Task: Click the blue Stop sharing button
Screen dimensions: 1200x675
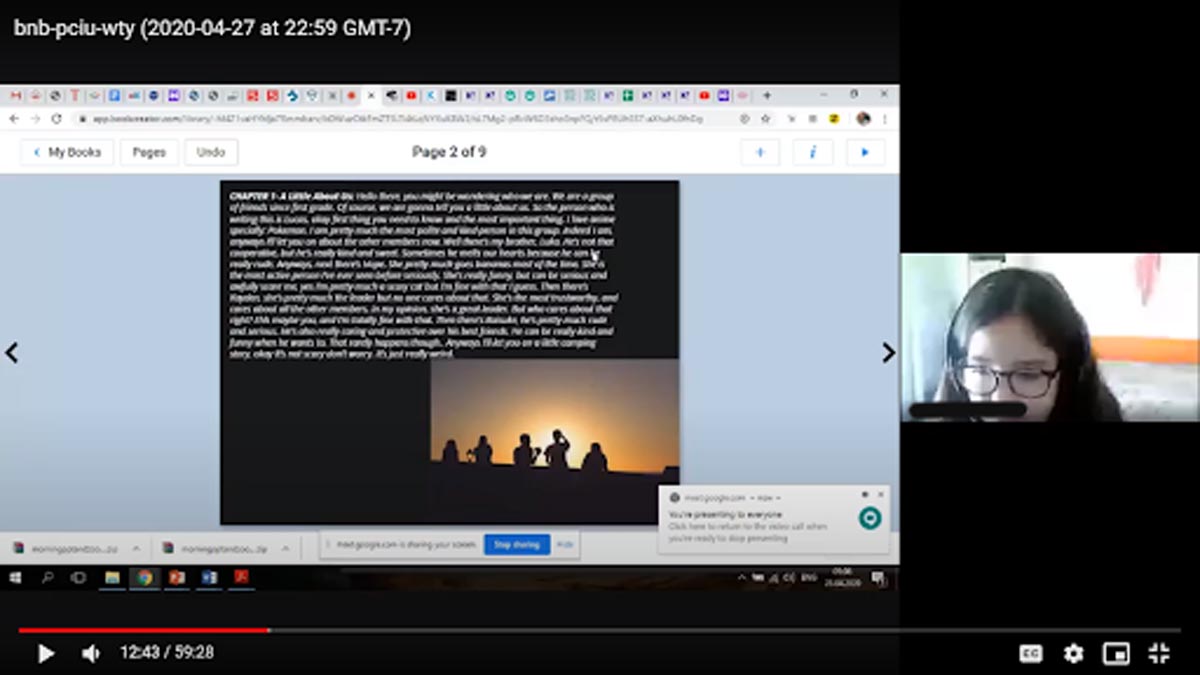Action: coord(517,544)
